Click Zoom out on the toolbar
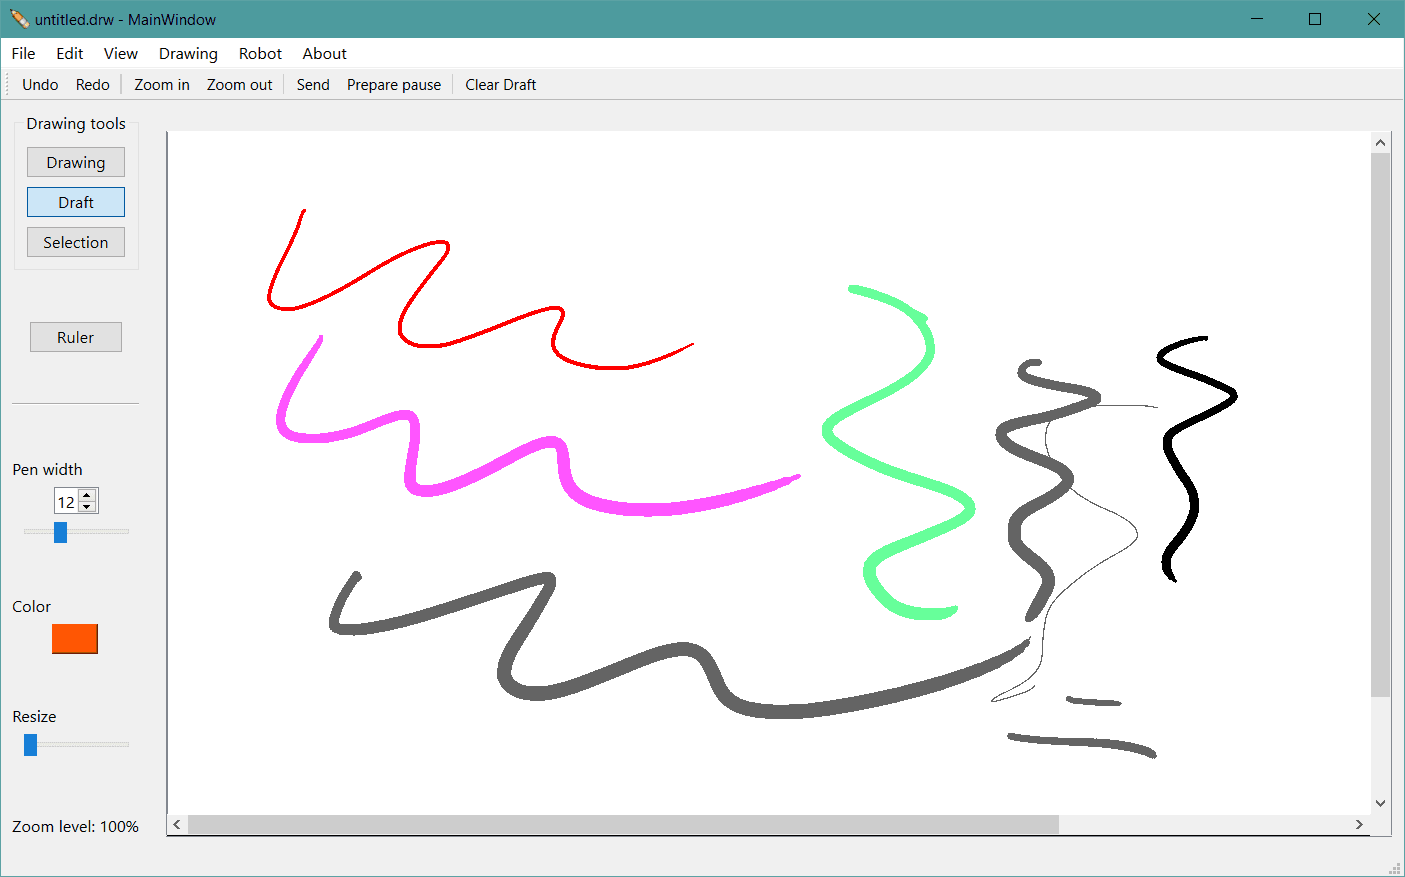Image resolution: width=1405 pixels, height=877 pixels. click(239, 85)
